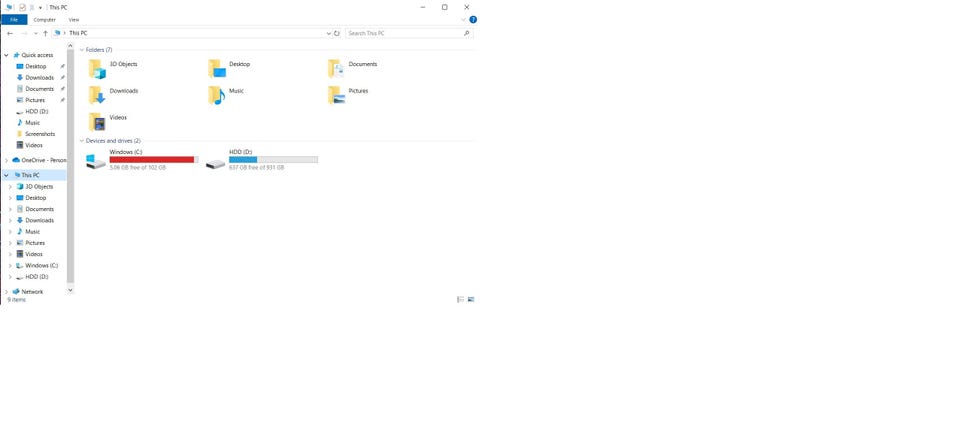
Task: Switch to details view using status bar icon
Action: coord(460,299)
